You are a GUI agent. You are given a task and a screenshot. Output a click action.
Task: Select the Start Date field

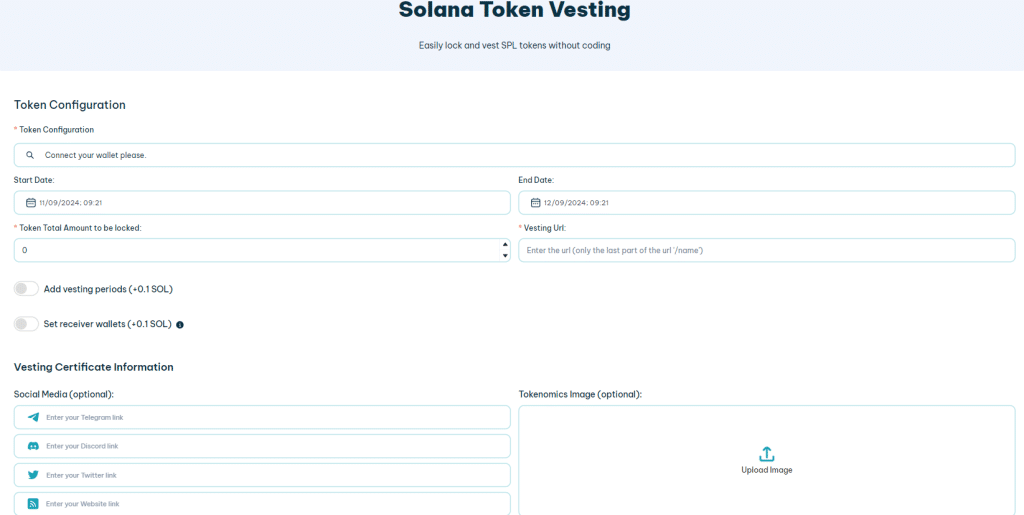click(x=262, y=203)
